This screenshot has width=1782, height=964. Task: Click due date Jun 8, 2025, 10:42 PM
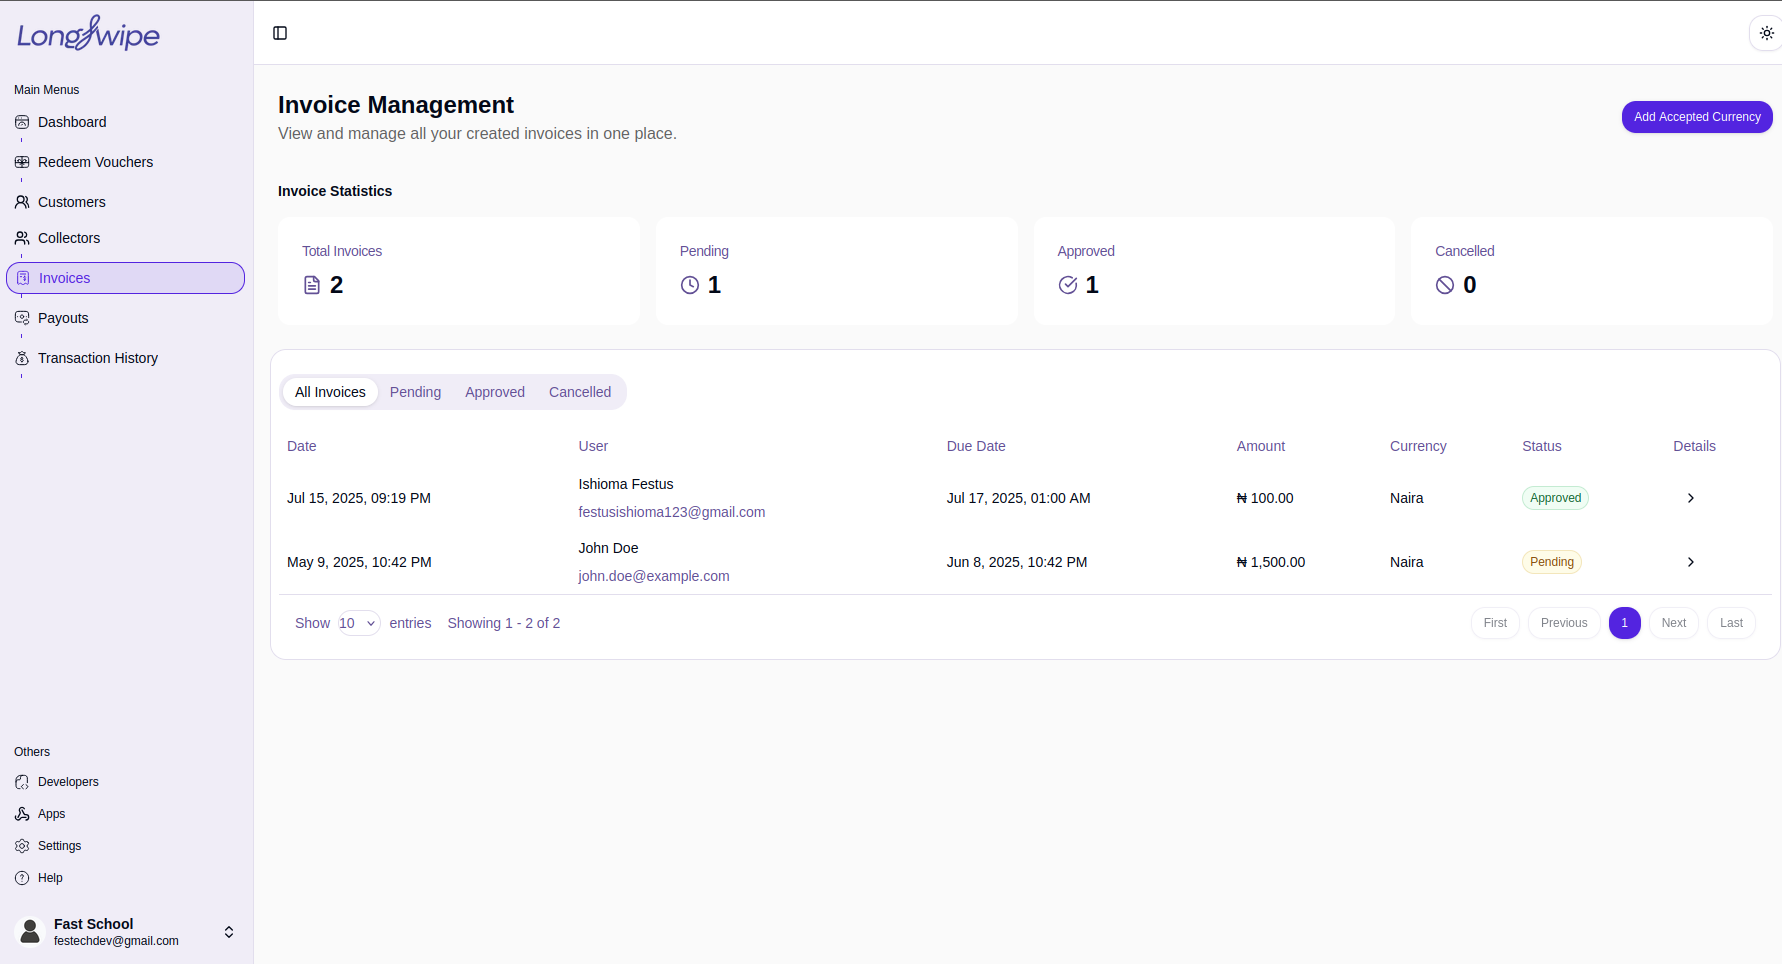click(1017, 562)
